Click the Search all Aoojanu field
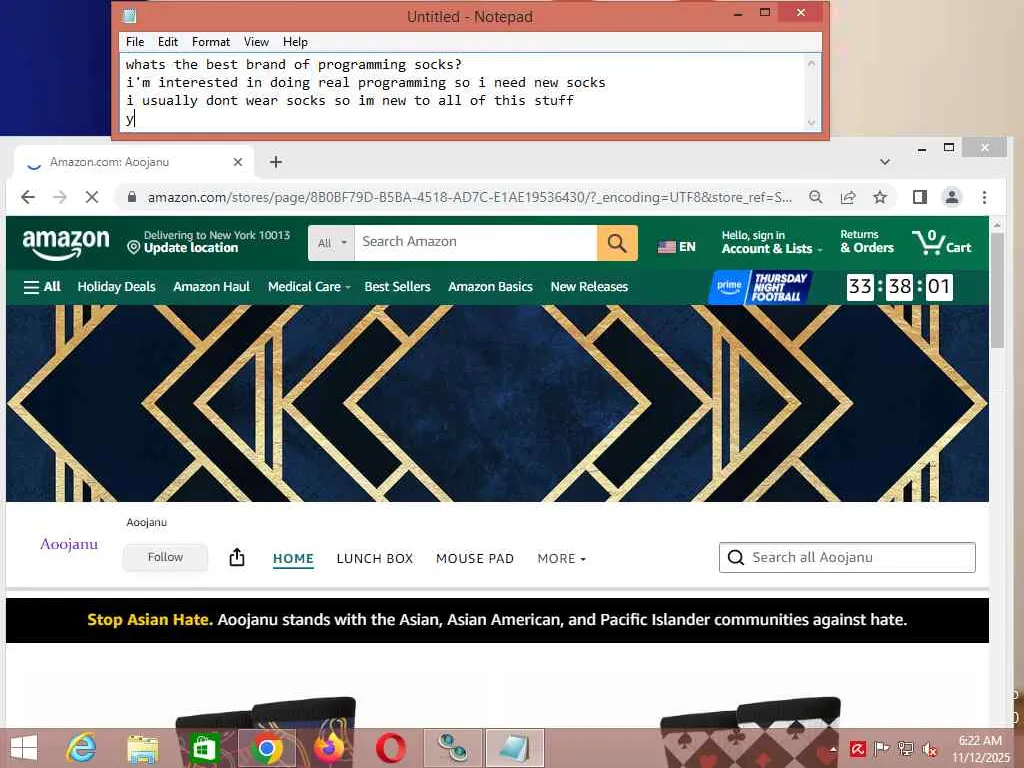Image resolution: width=1024 pixels, height=768 pixels. [847, 557]
